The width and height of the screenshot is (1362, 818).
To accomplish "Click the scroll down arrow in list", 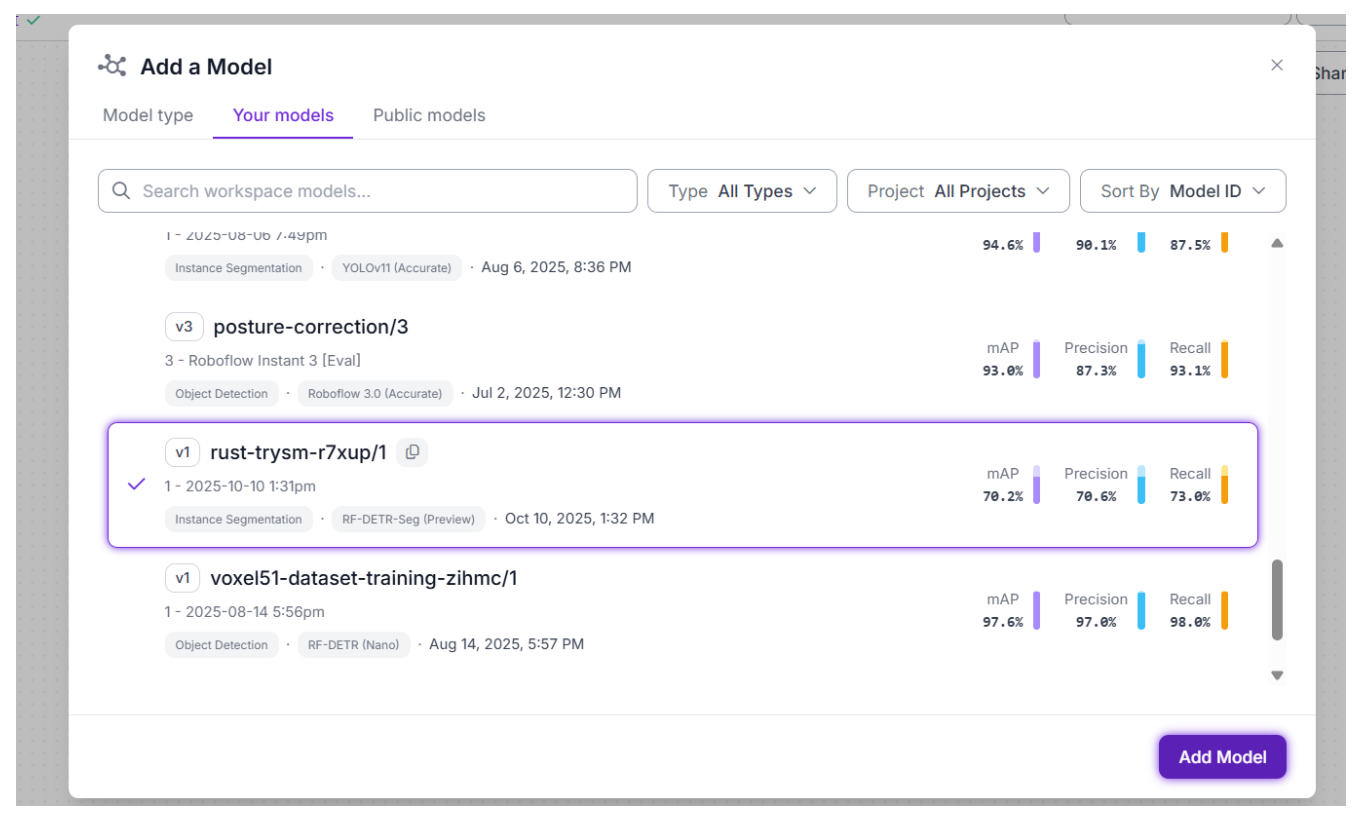I will point(1277,676).
